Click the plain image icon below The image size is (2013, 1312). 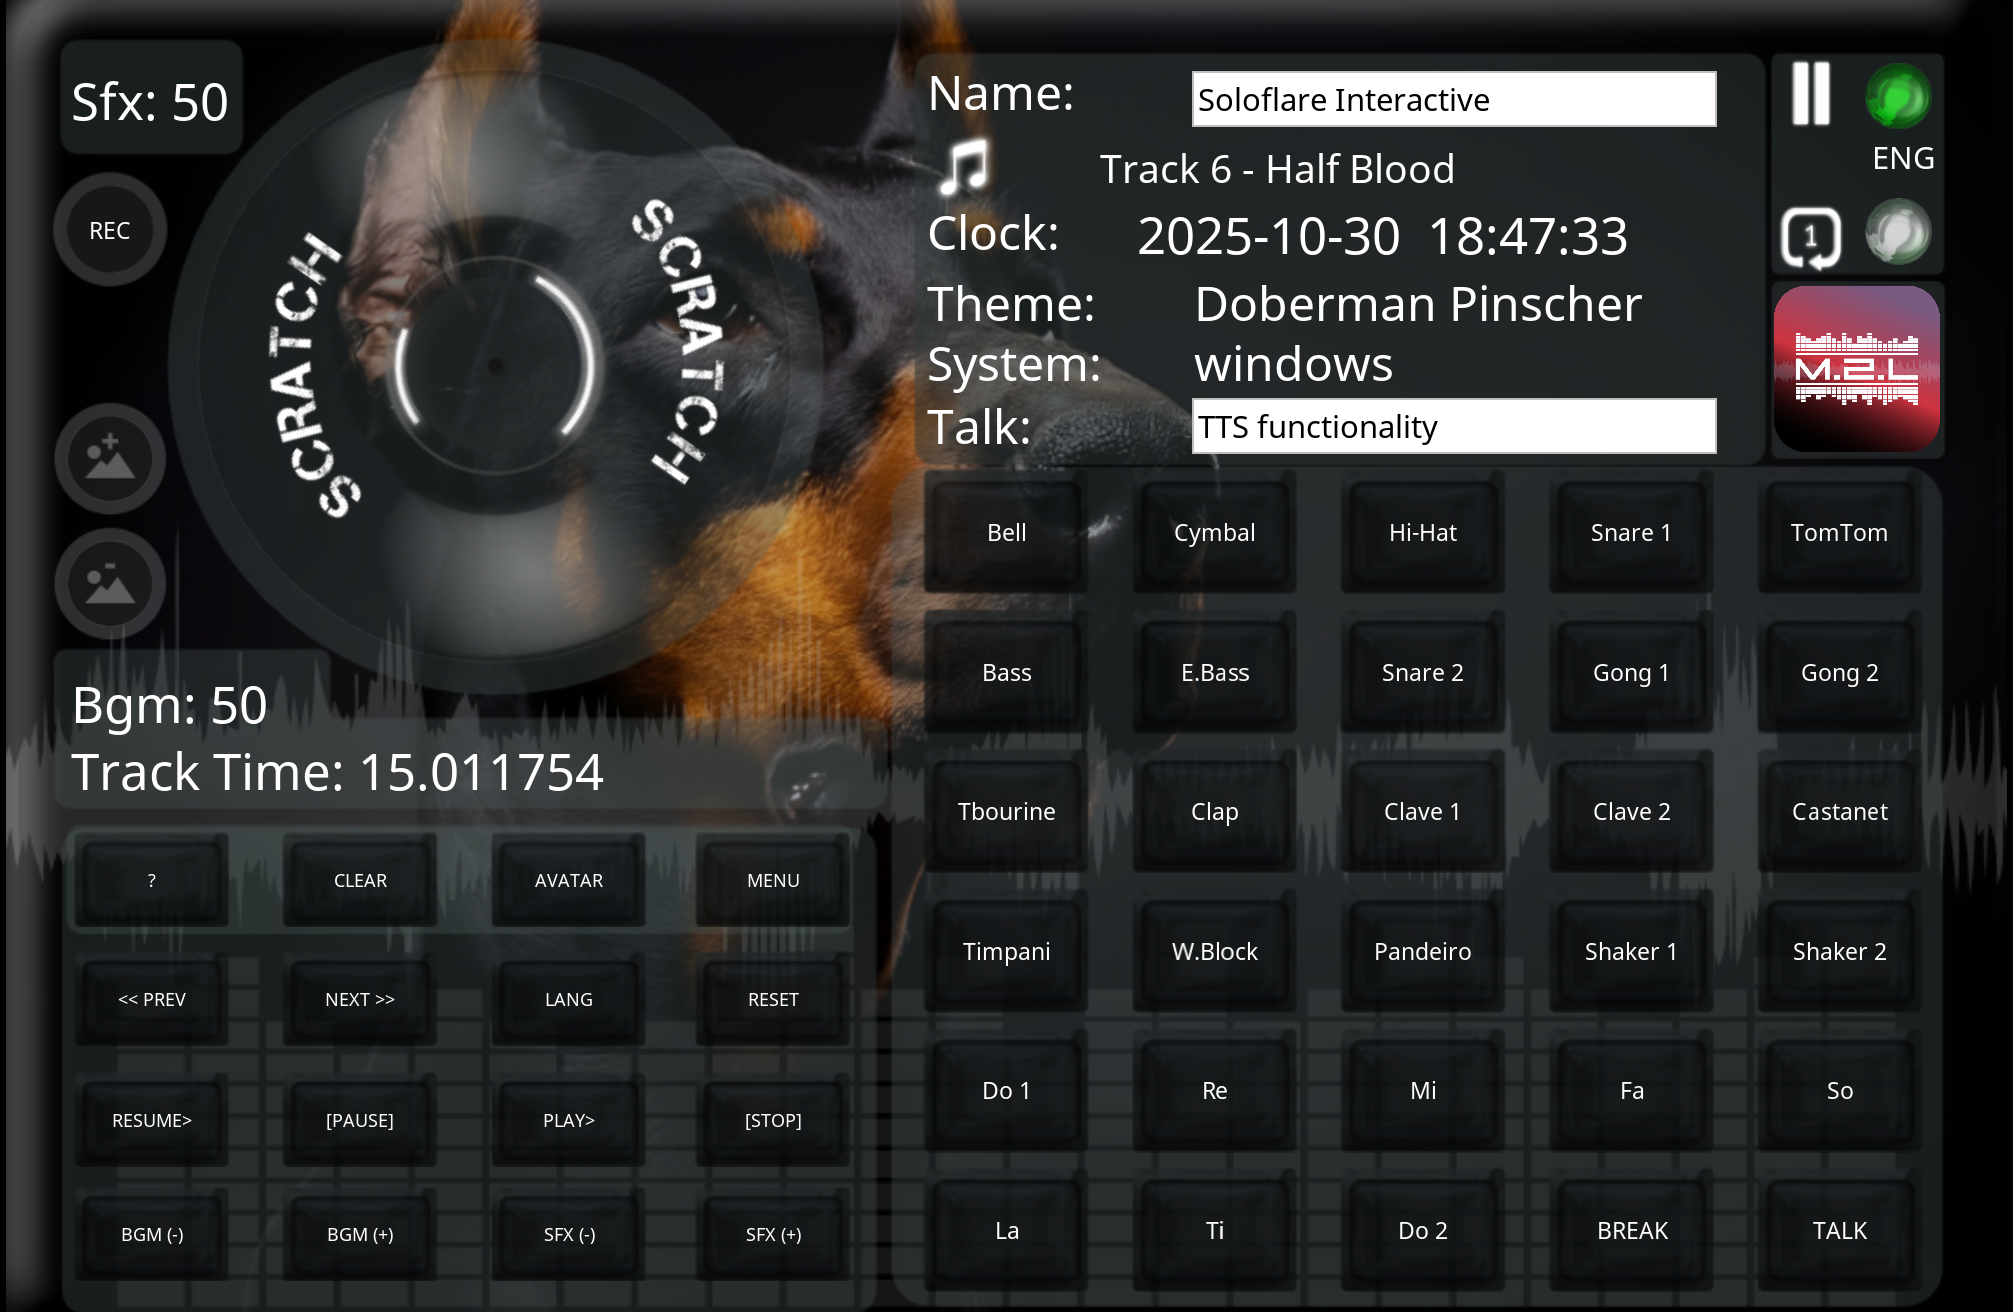point(110,583)
